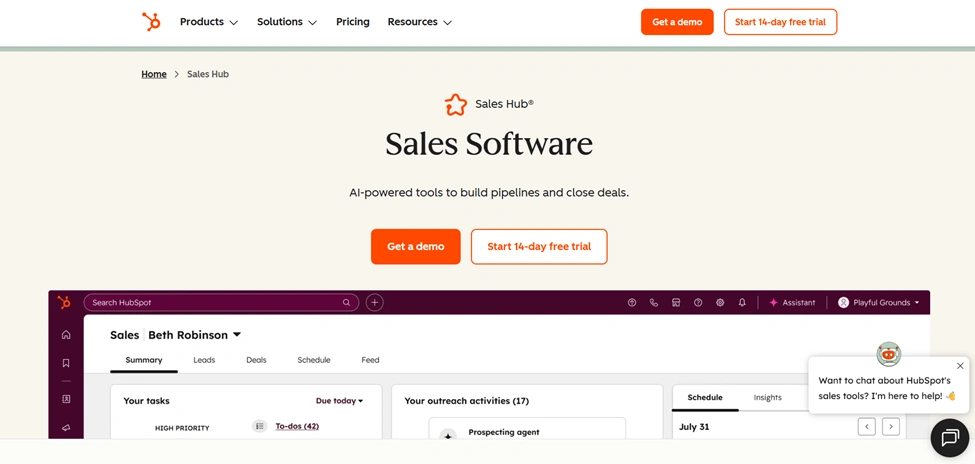Click the upgrade arrow icon in app toolbar

coord(632,302)
